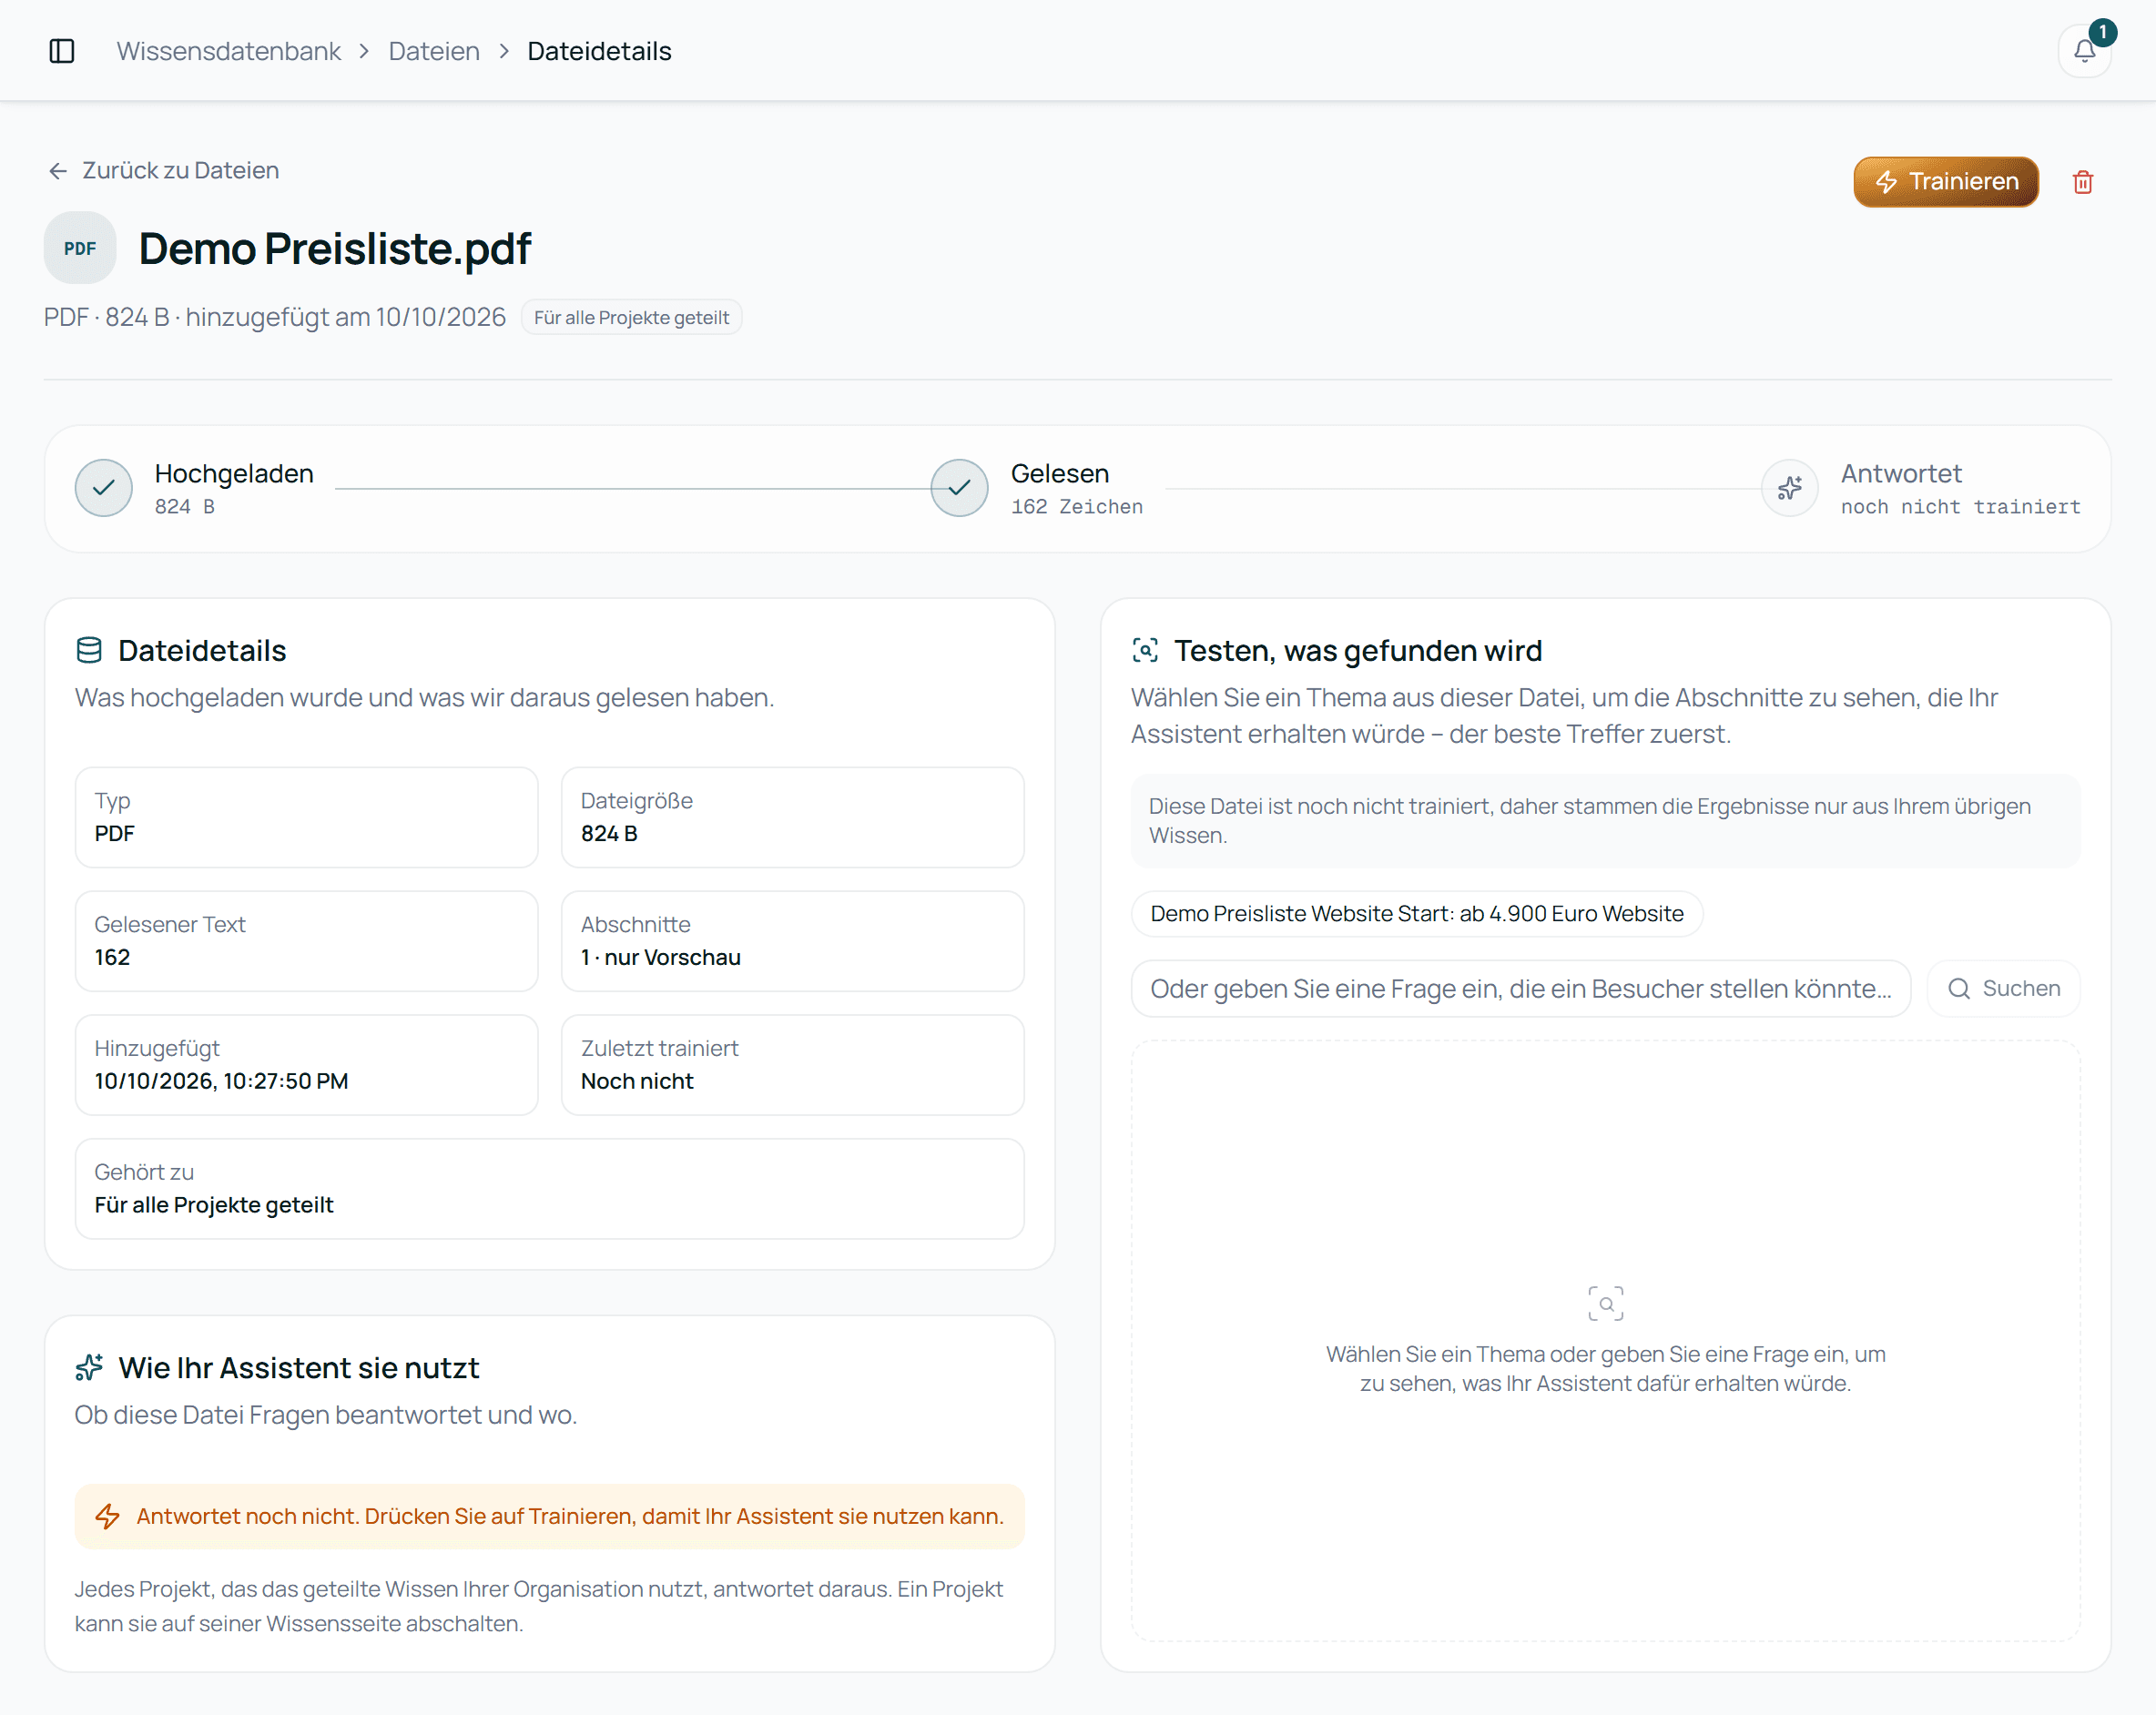Screen dimensions: 2156x1715
Task: Click sparkle icon beside Wie Ihr Assistent heading
Action: [89, 1367]
